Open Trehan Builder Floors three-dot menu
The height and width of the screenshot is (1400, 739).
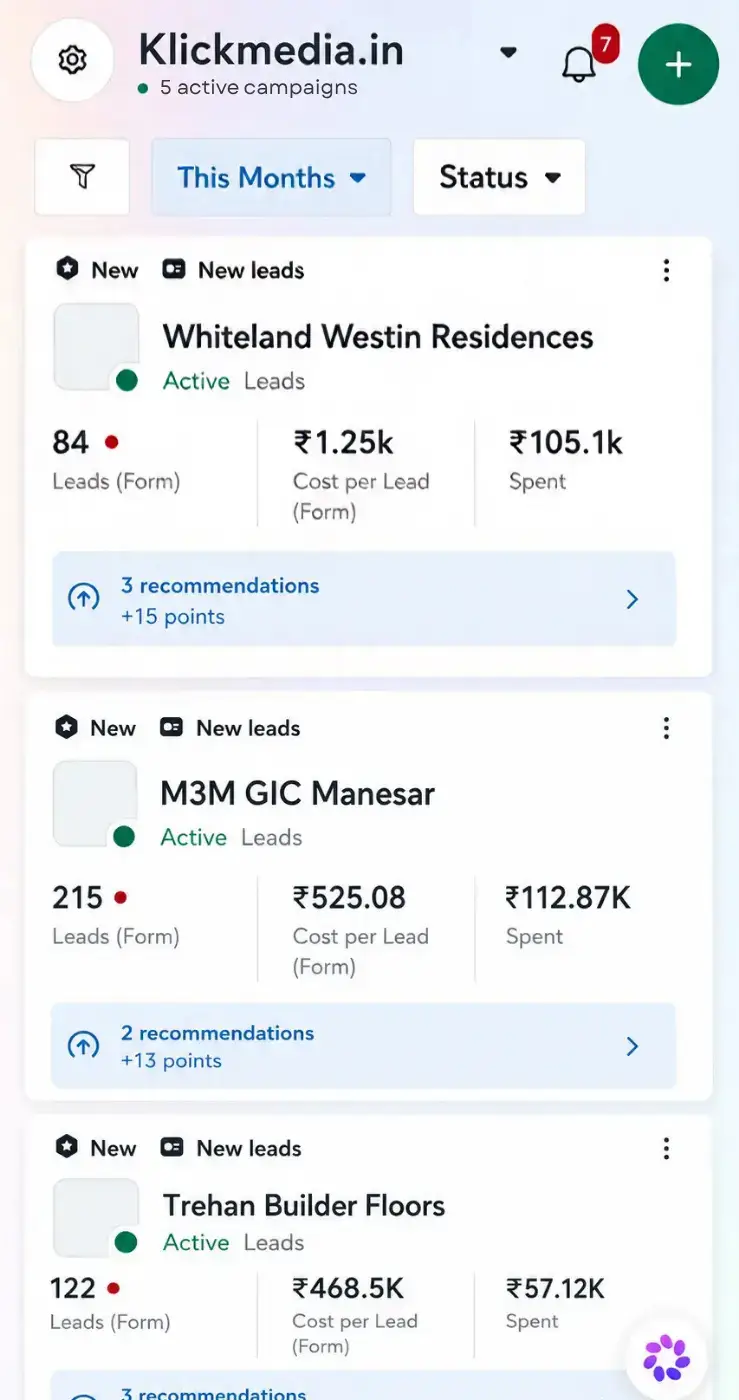666,1148
